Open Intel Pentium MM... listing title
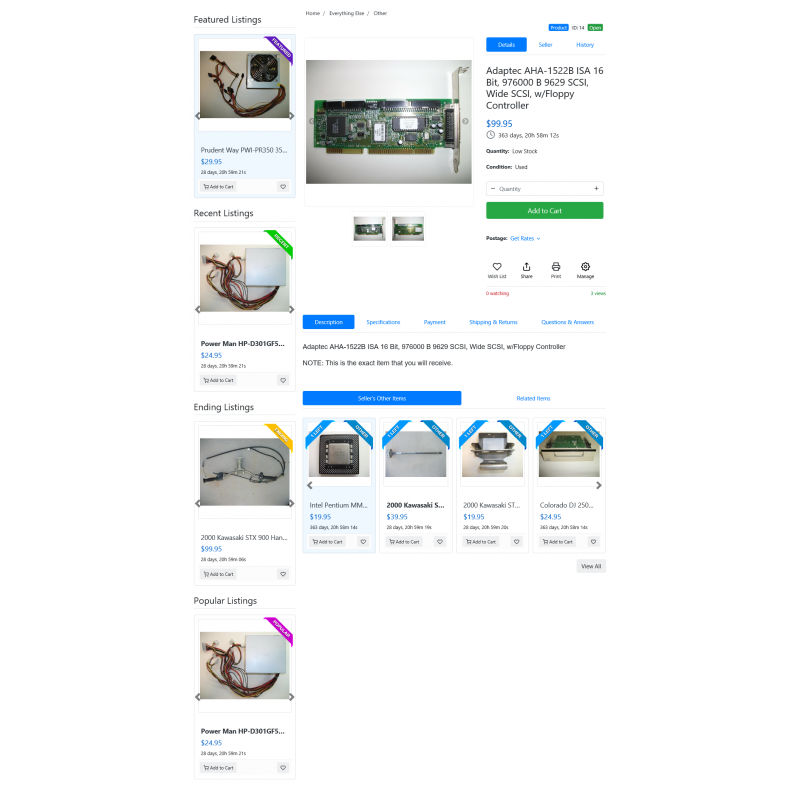Viewport: 800px width, 800px height. tap(338, 505)
